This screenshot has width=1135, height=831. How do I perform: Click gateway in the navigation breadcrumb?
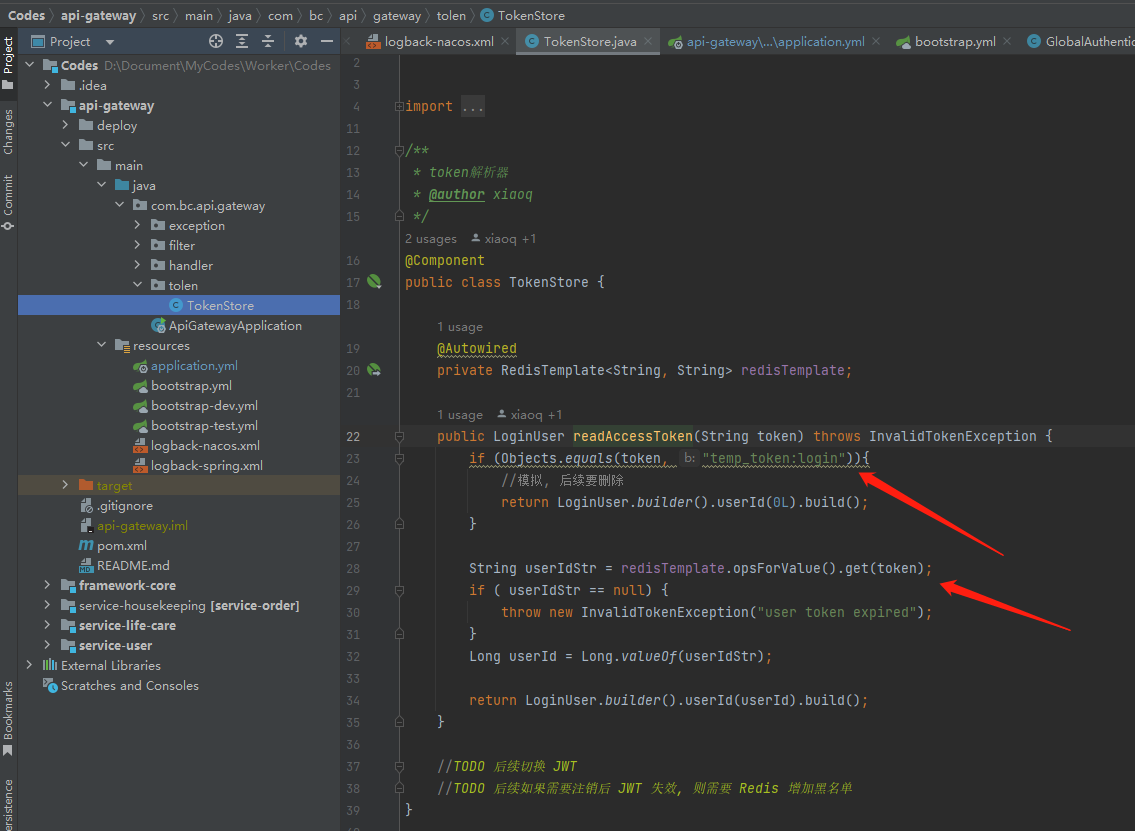pos(397,15)
